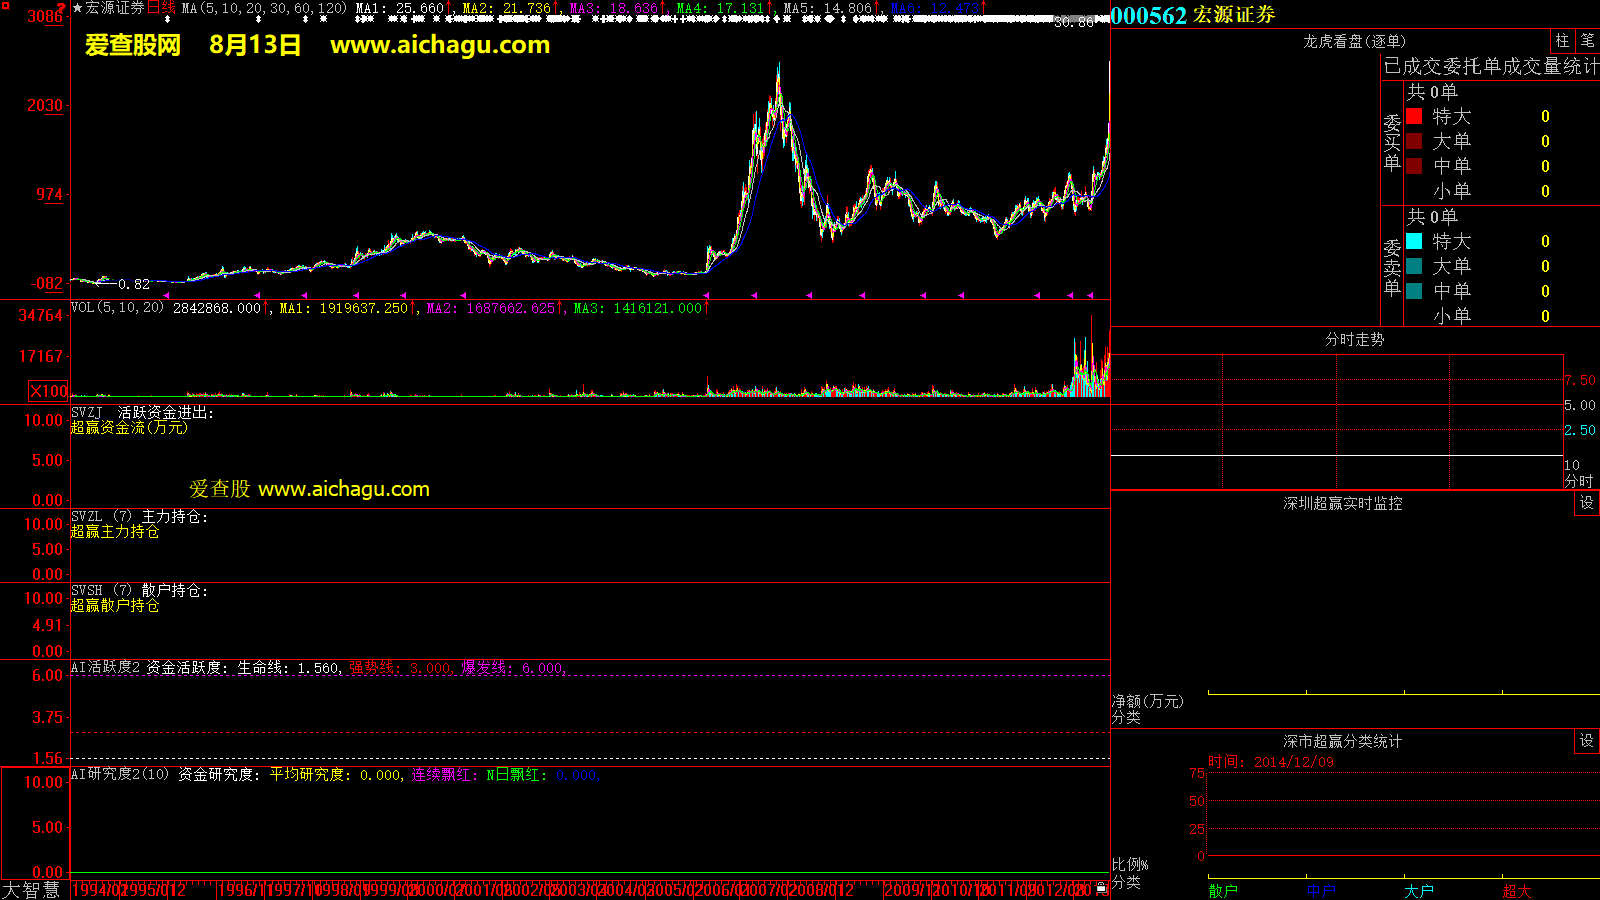Click the AI活跃度2 indicator label

point(105,667)
